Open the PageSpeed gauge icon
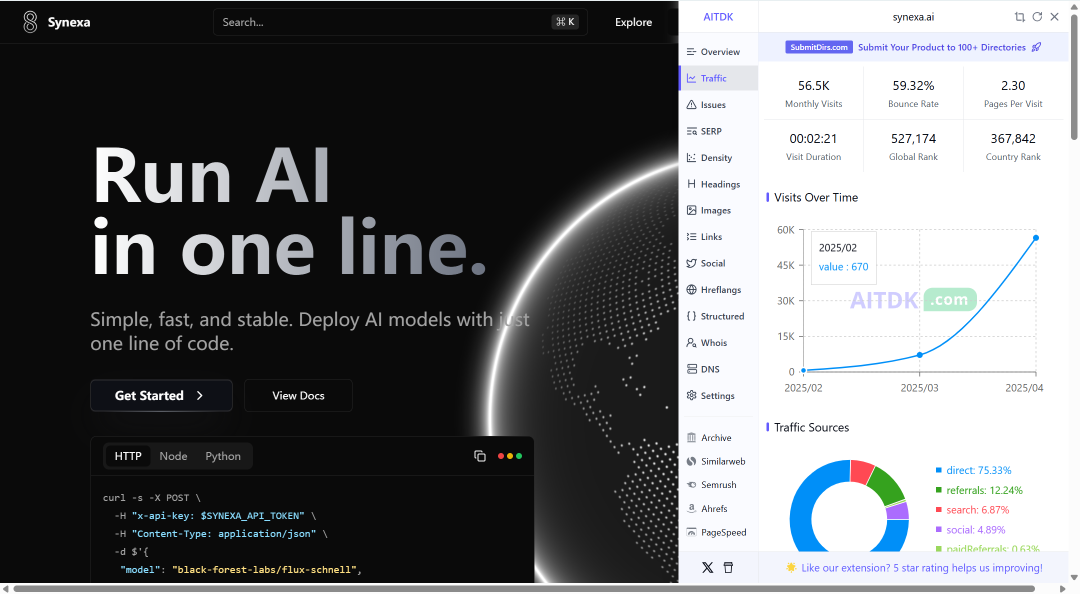The image size is (1080, 594). tap(692, 532)
